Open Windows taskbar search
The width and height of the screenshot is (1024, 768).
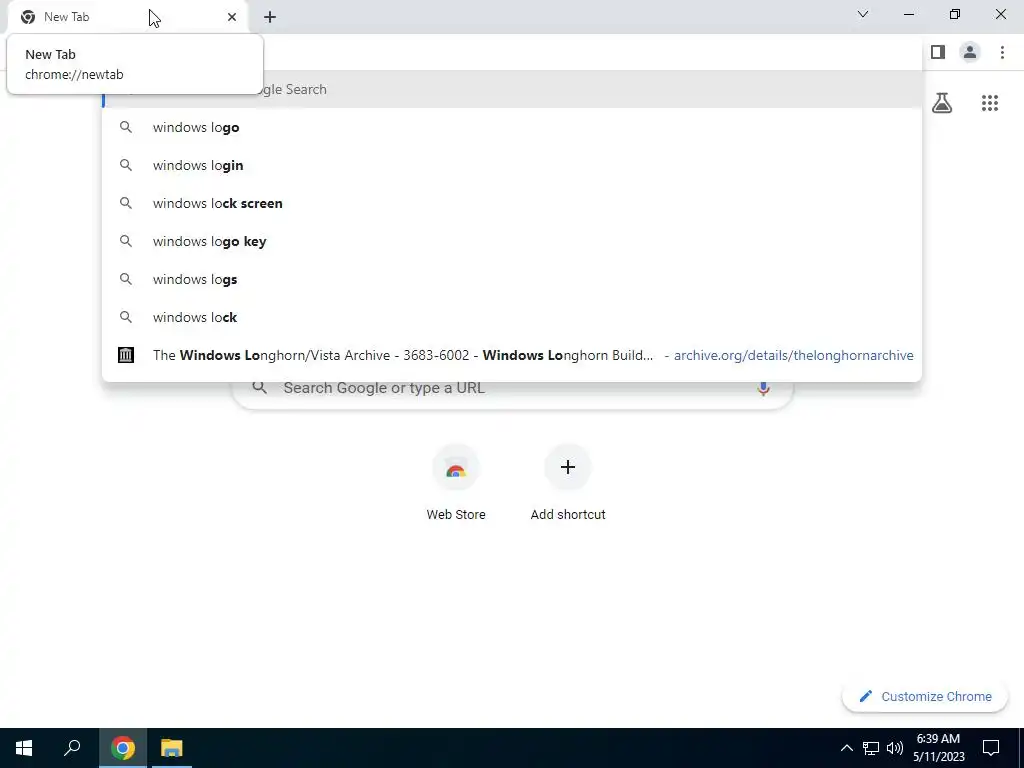(72, 748)
